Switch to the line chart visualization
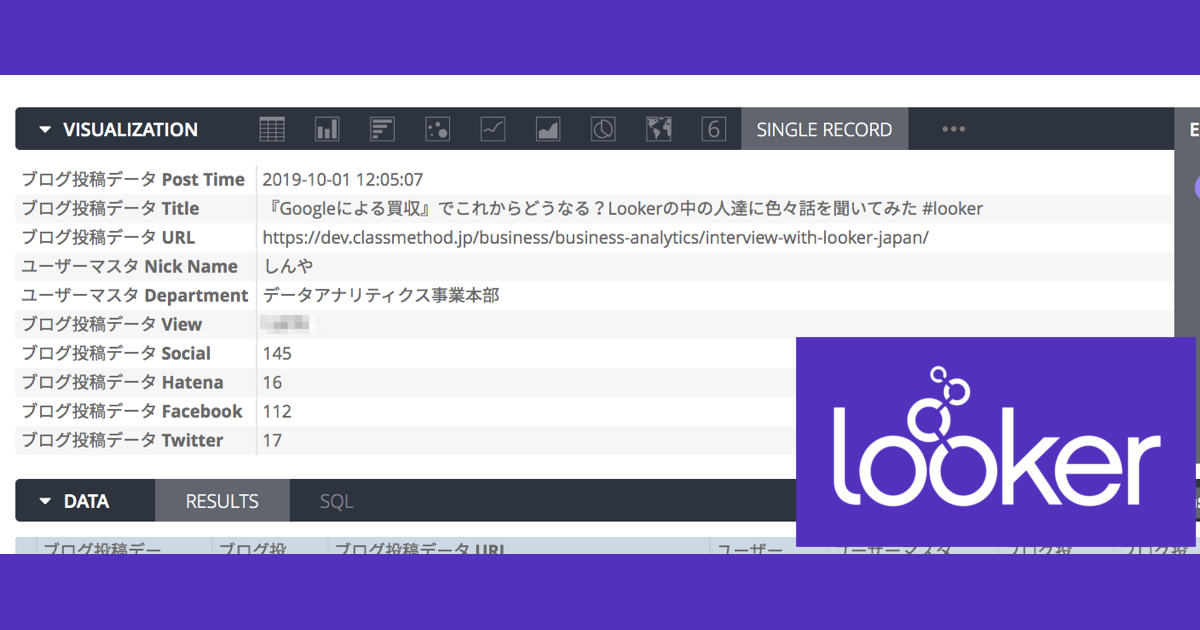1200x630 pixels. pyautogui.click(x=492, y=128)
